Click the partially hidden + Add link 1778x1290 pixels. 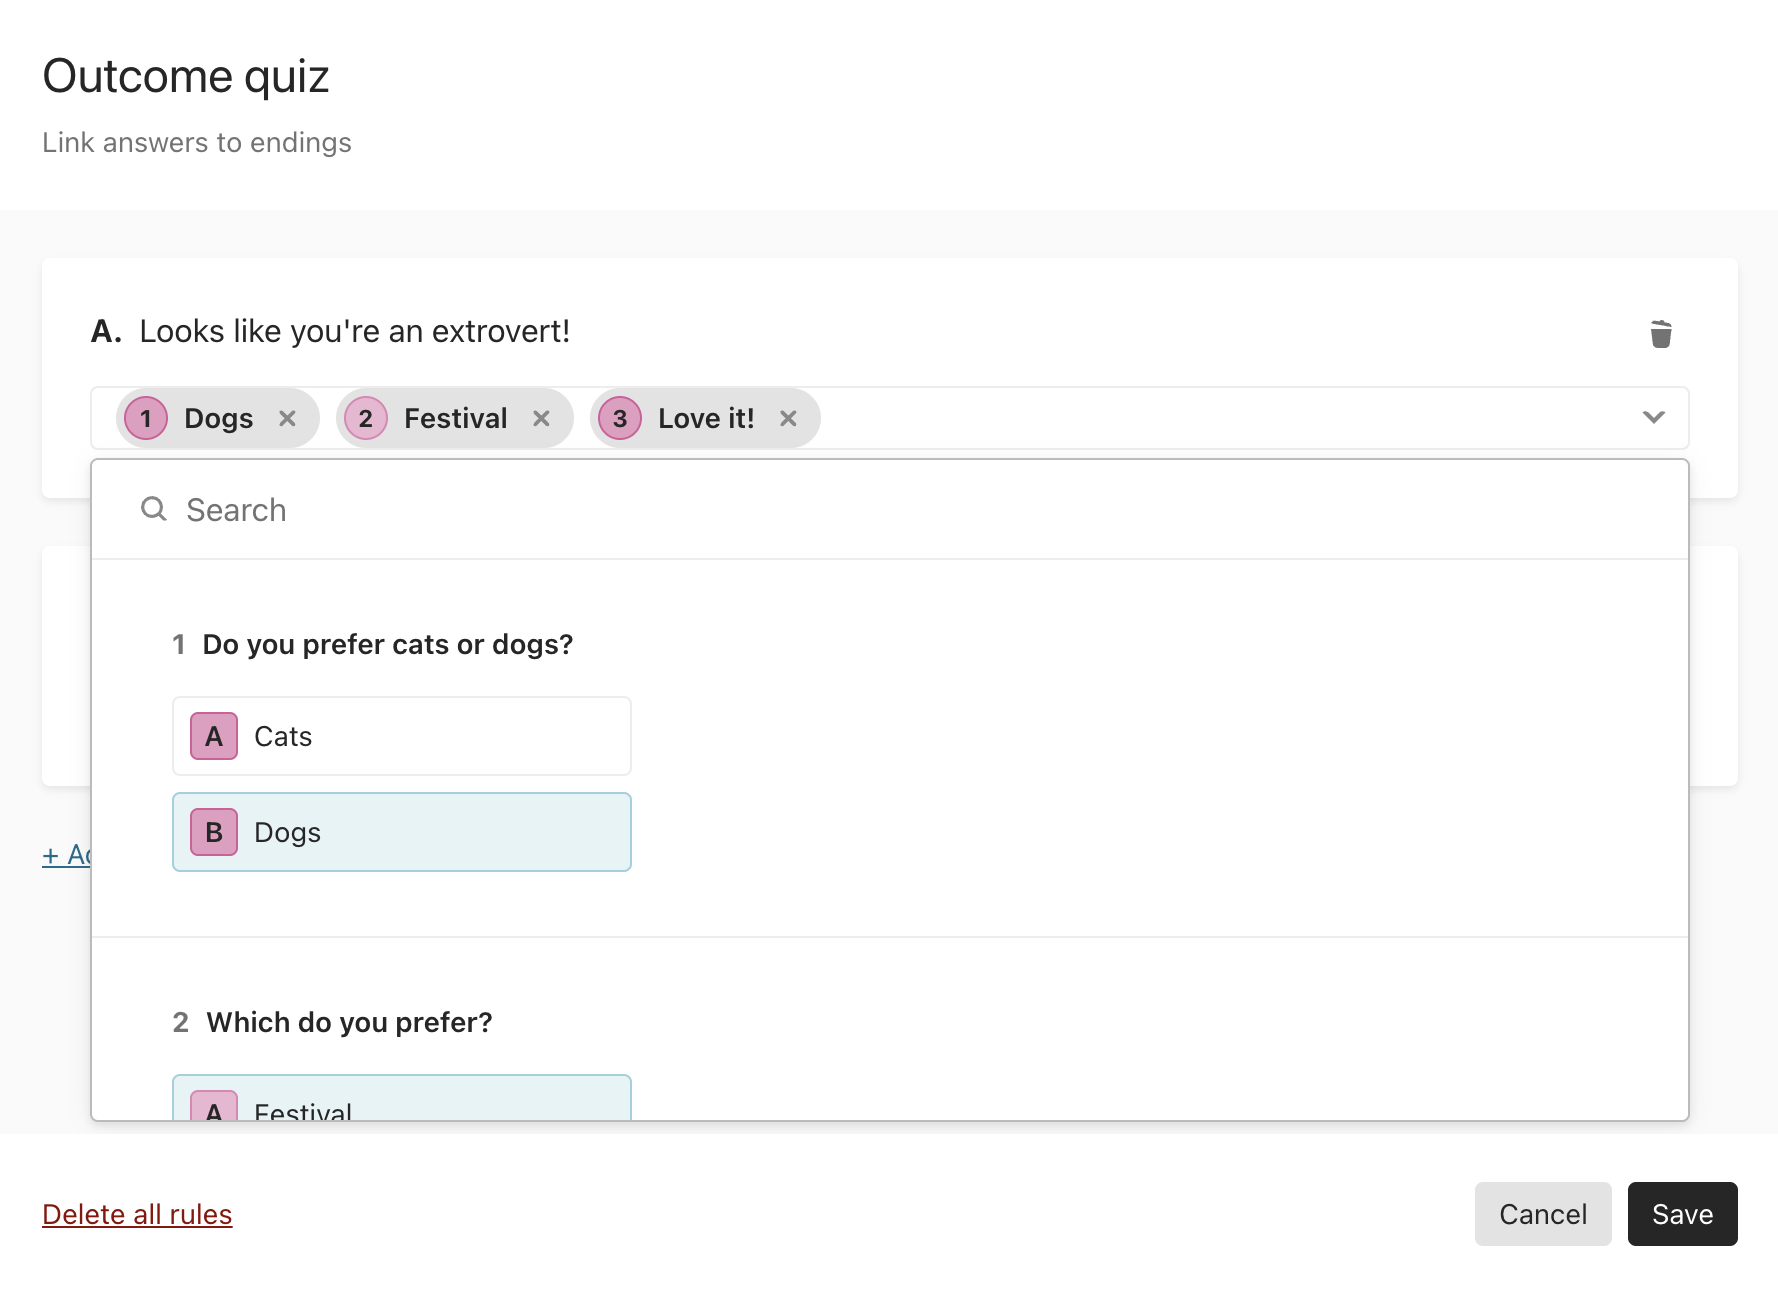[x=66, y=855]
